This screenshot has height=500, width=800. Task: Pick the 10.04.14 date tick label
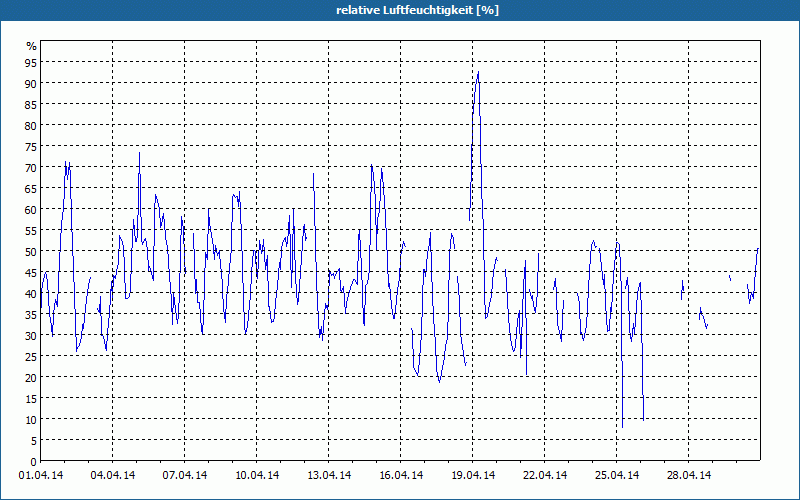coord(257,476)
